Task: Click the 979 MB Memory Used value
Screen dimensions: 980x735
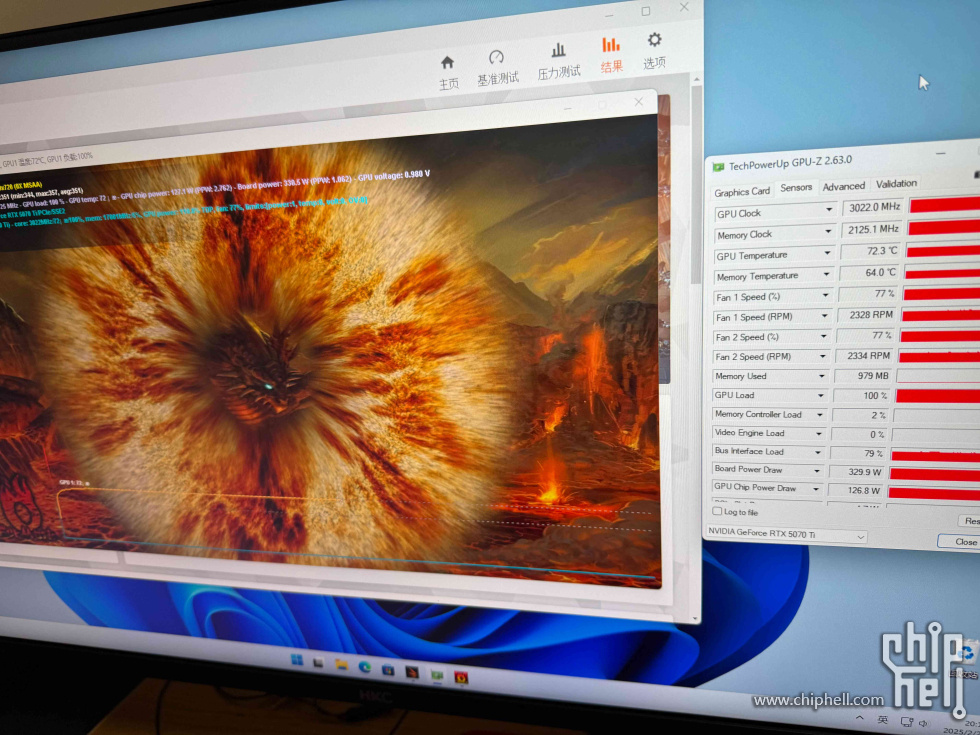Action: coord(863,376)
